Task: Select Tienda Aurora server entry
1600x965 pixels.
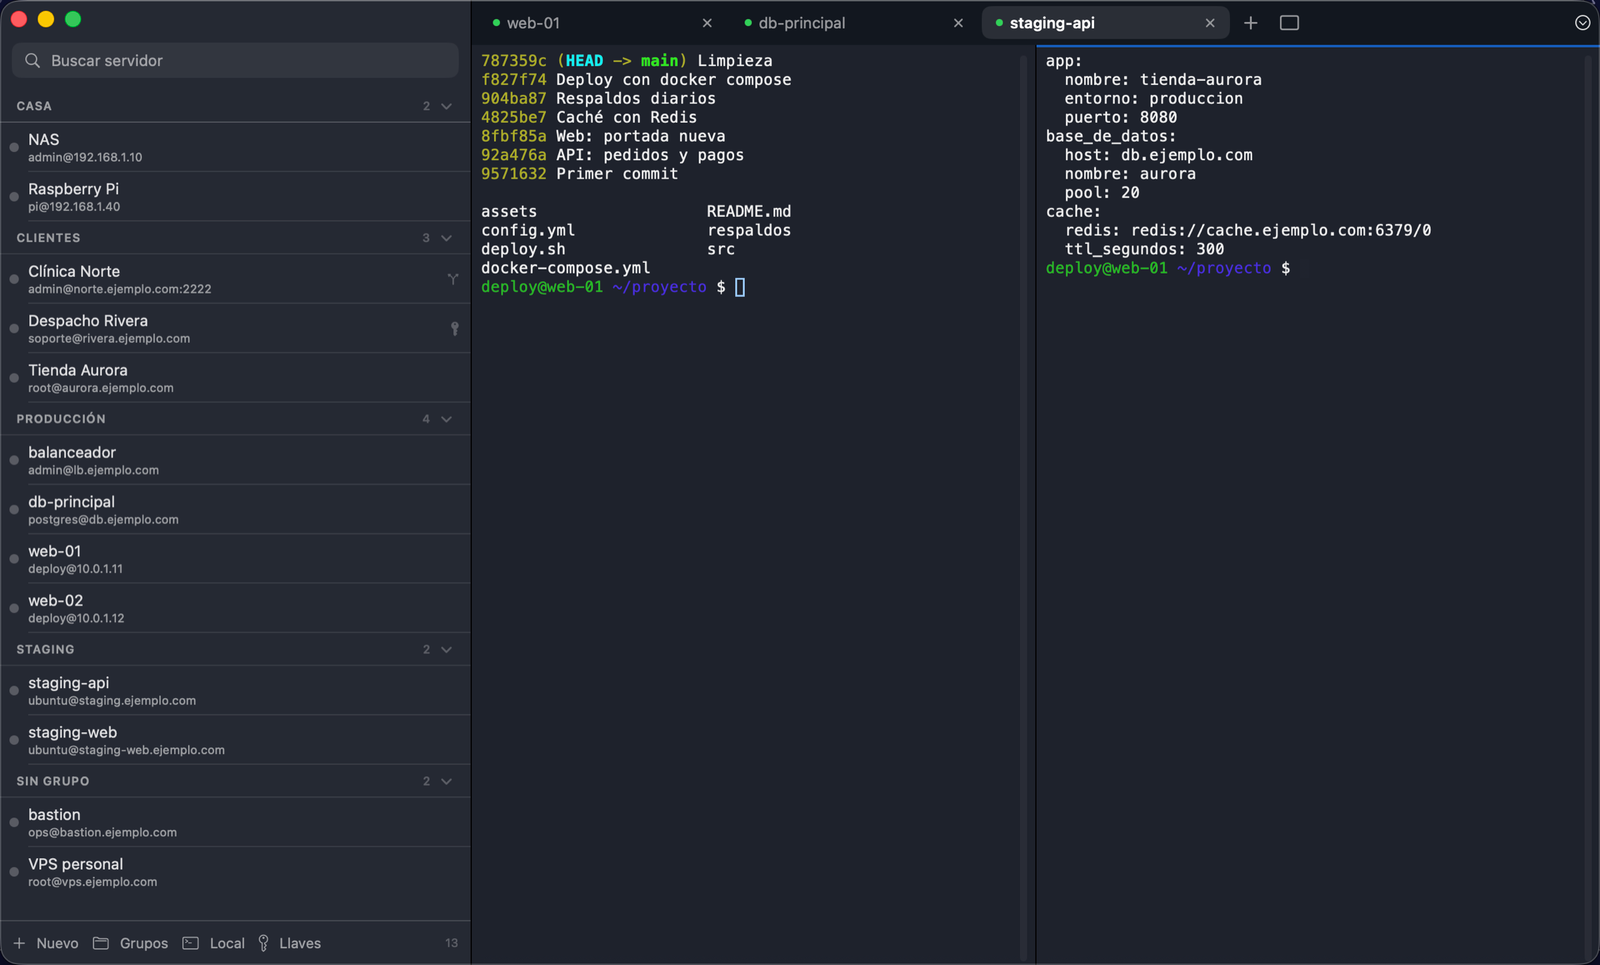Action: pos(236,378)
